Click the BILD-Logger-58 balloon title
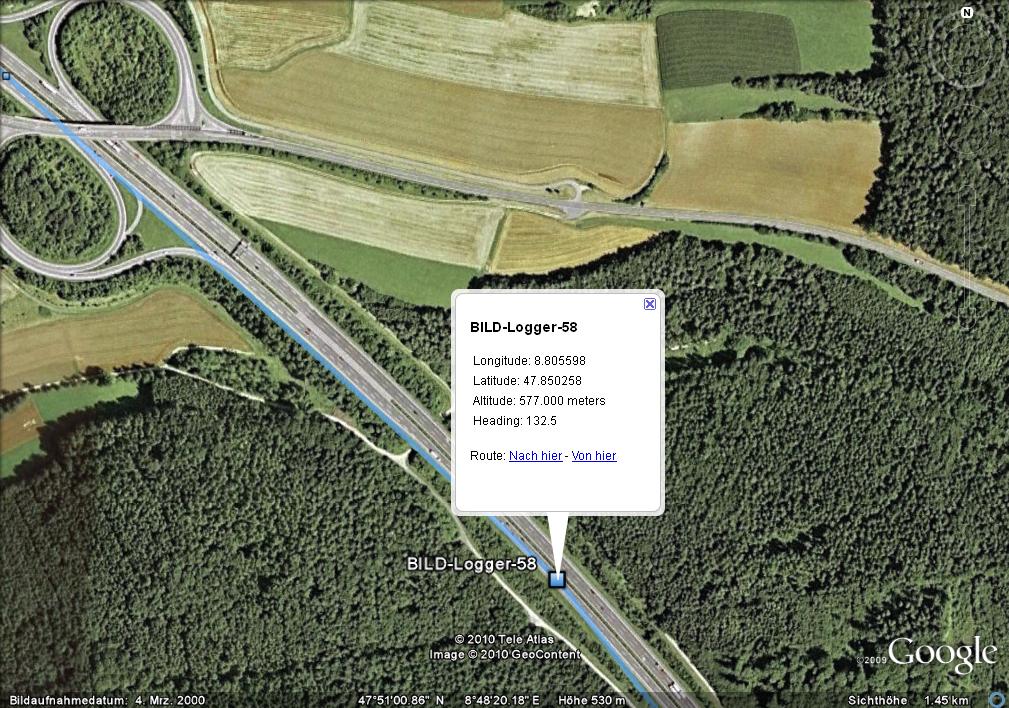 (524, 327)
